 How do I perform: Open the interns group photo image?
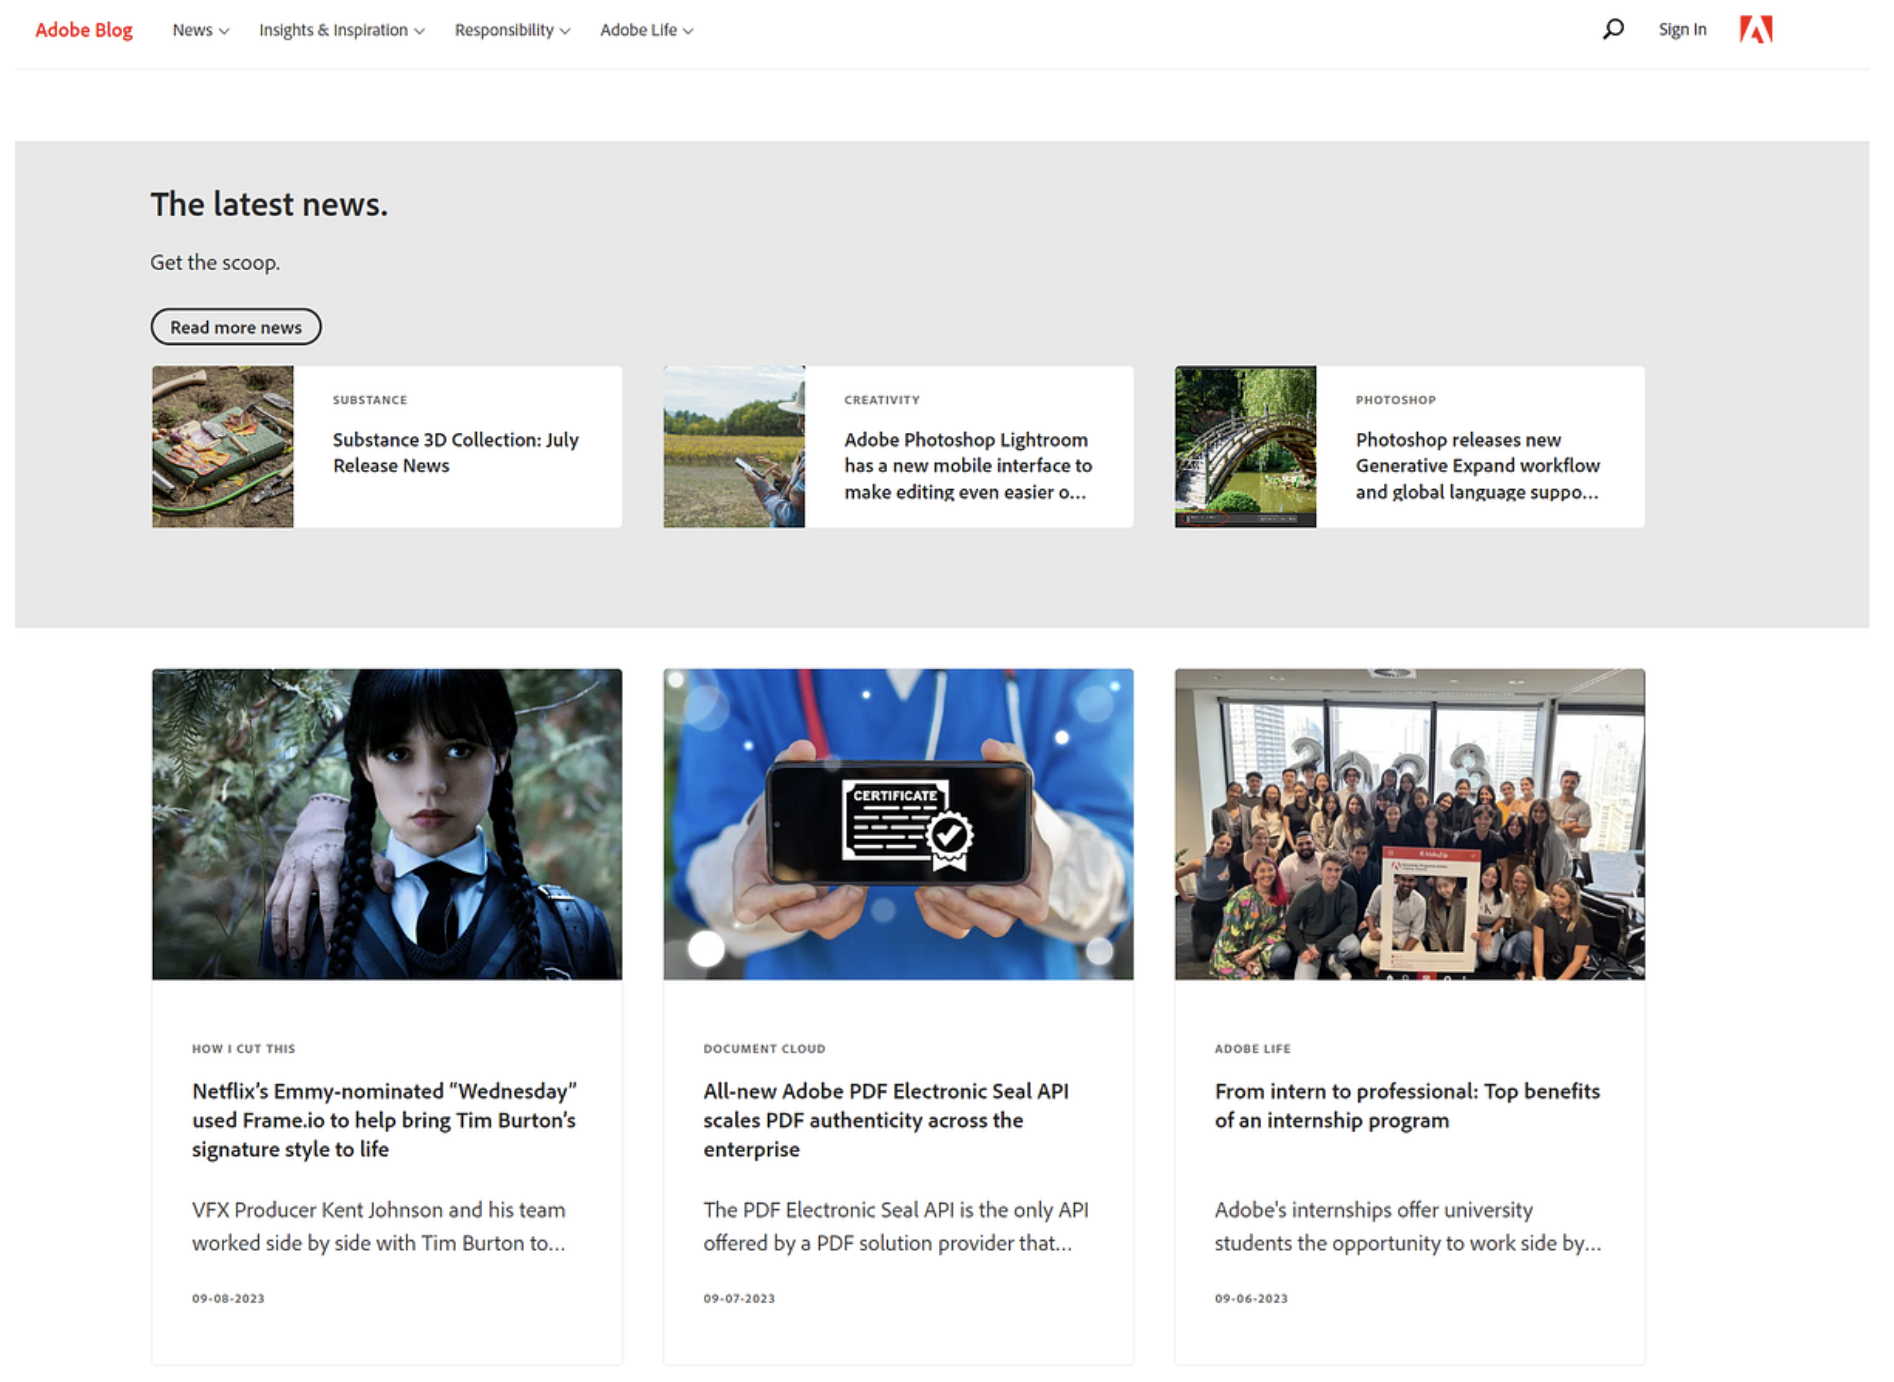(x=1409, y=824)
